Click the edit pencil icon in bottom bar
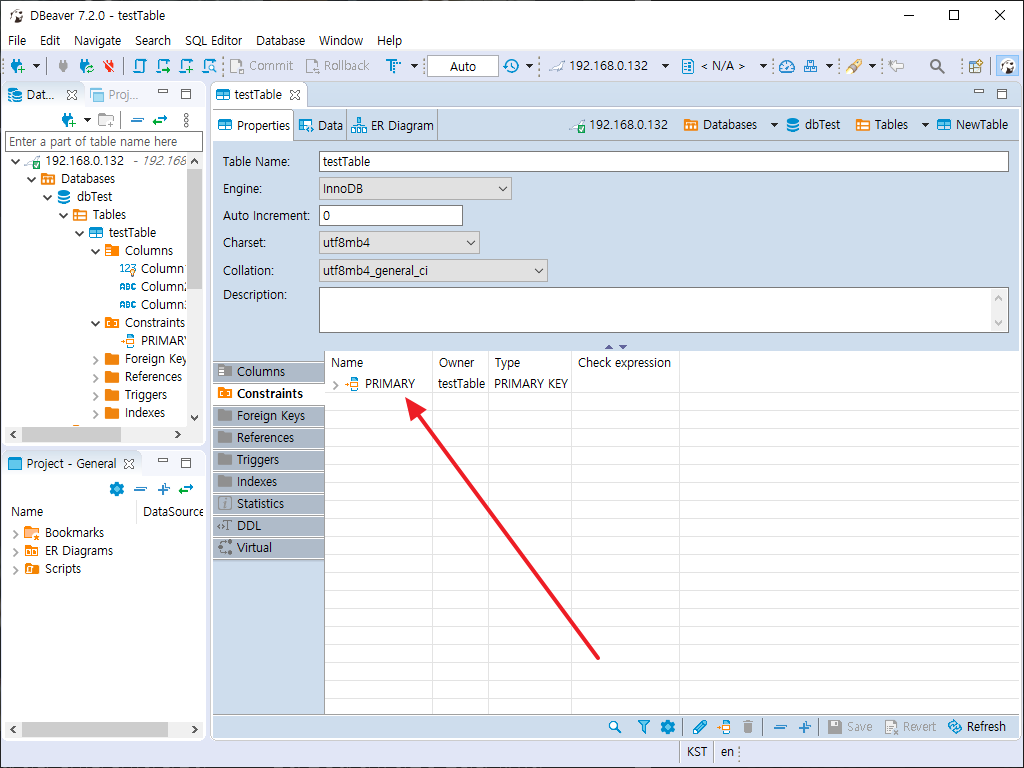Viewport: 1024px width, 768px height. (699, 727)
